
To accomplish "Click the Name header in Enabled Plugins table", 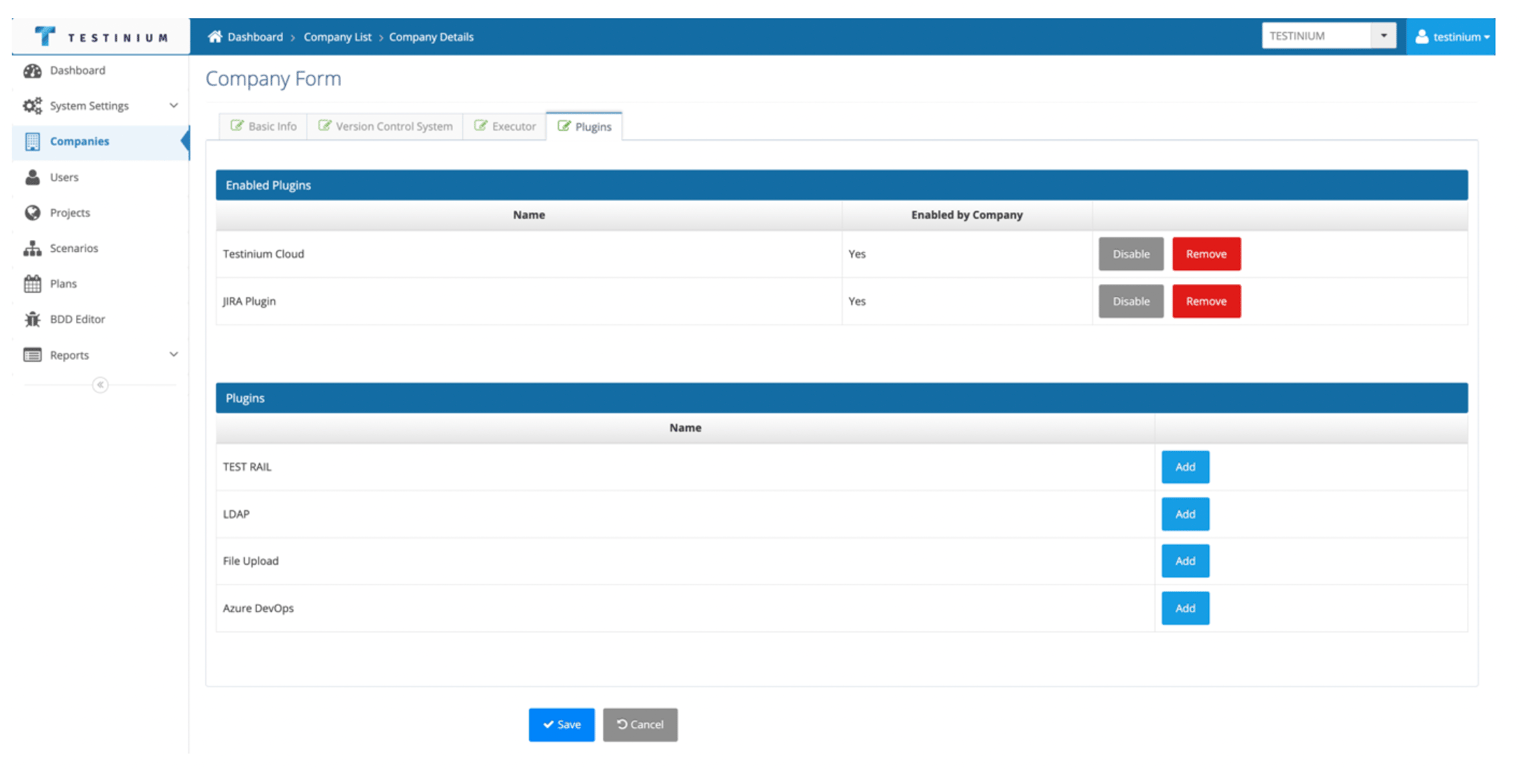I will 529,215.
